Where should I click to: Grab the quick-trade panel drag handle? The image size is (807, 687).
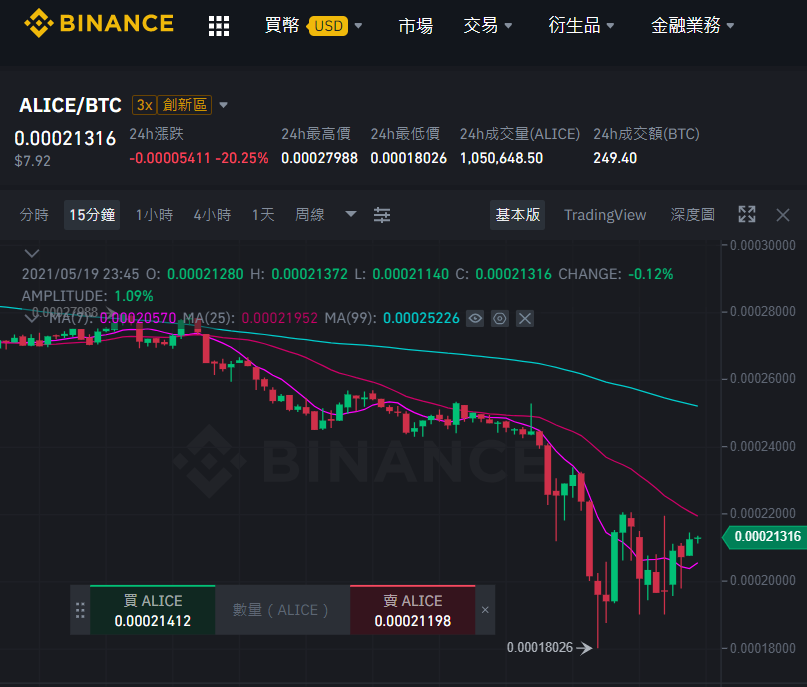pos(80,610)
